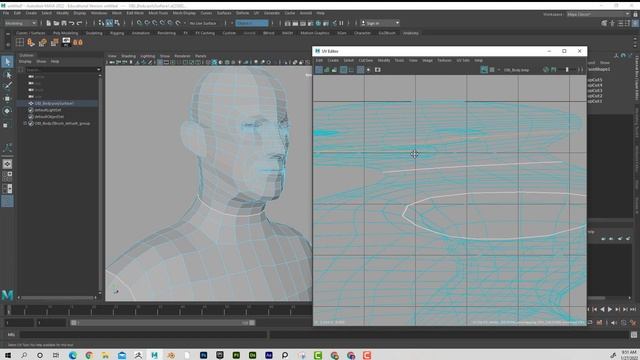Toggle visibility of defaultLightSet in Outliner
The height and width of the screenshot is (360, 640).
coord(31,110)
